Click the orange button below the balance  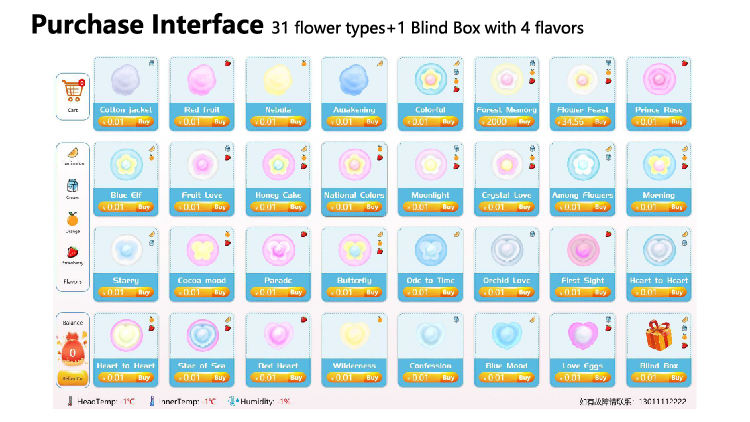[x=72, y=379]
